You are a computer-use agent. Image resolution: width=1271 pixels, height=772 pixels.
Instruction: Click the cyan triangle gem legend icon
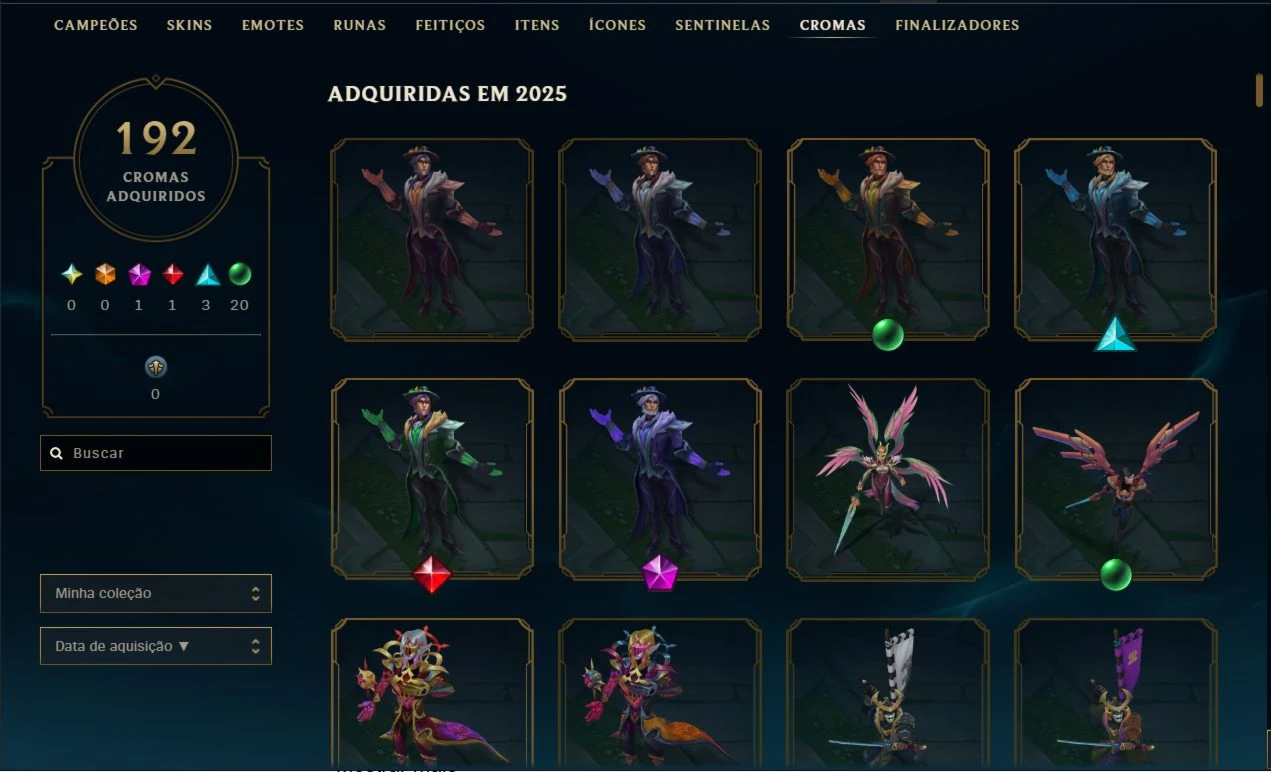point(207,275)
